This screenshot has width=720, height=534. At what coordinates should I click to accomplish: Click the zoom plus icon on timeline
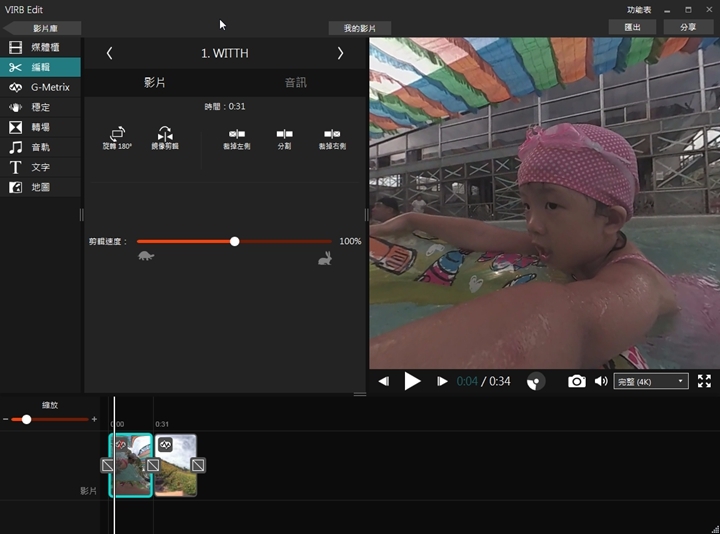coord(94,419)
